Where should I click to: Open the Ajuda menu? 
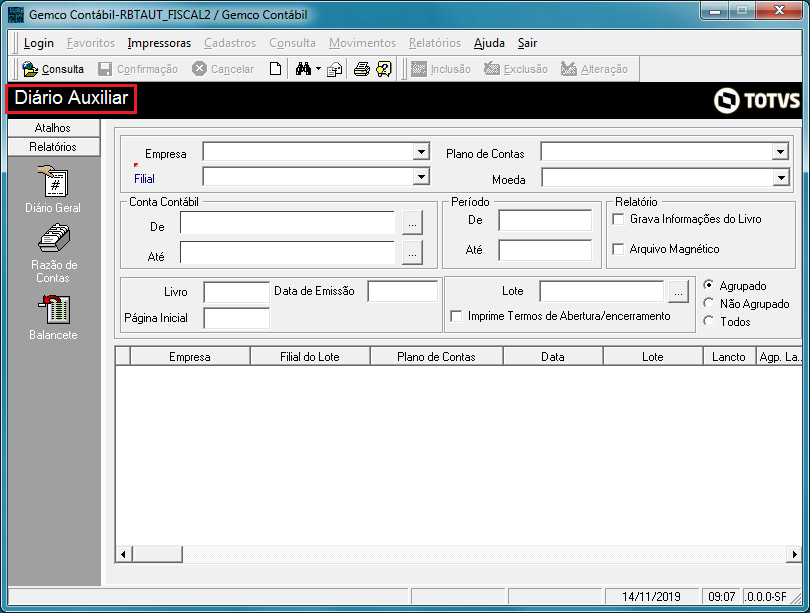(x=489, y=43)
